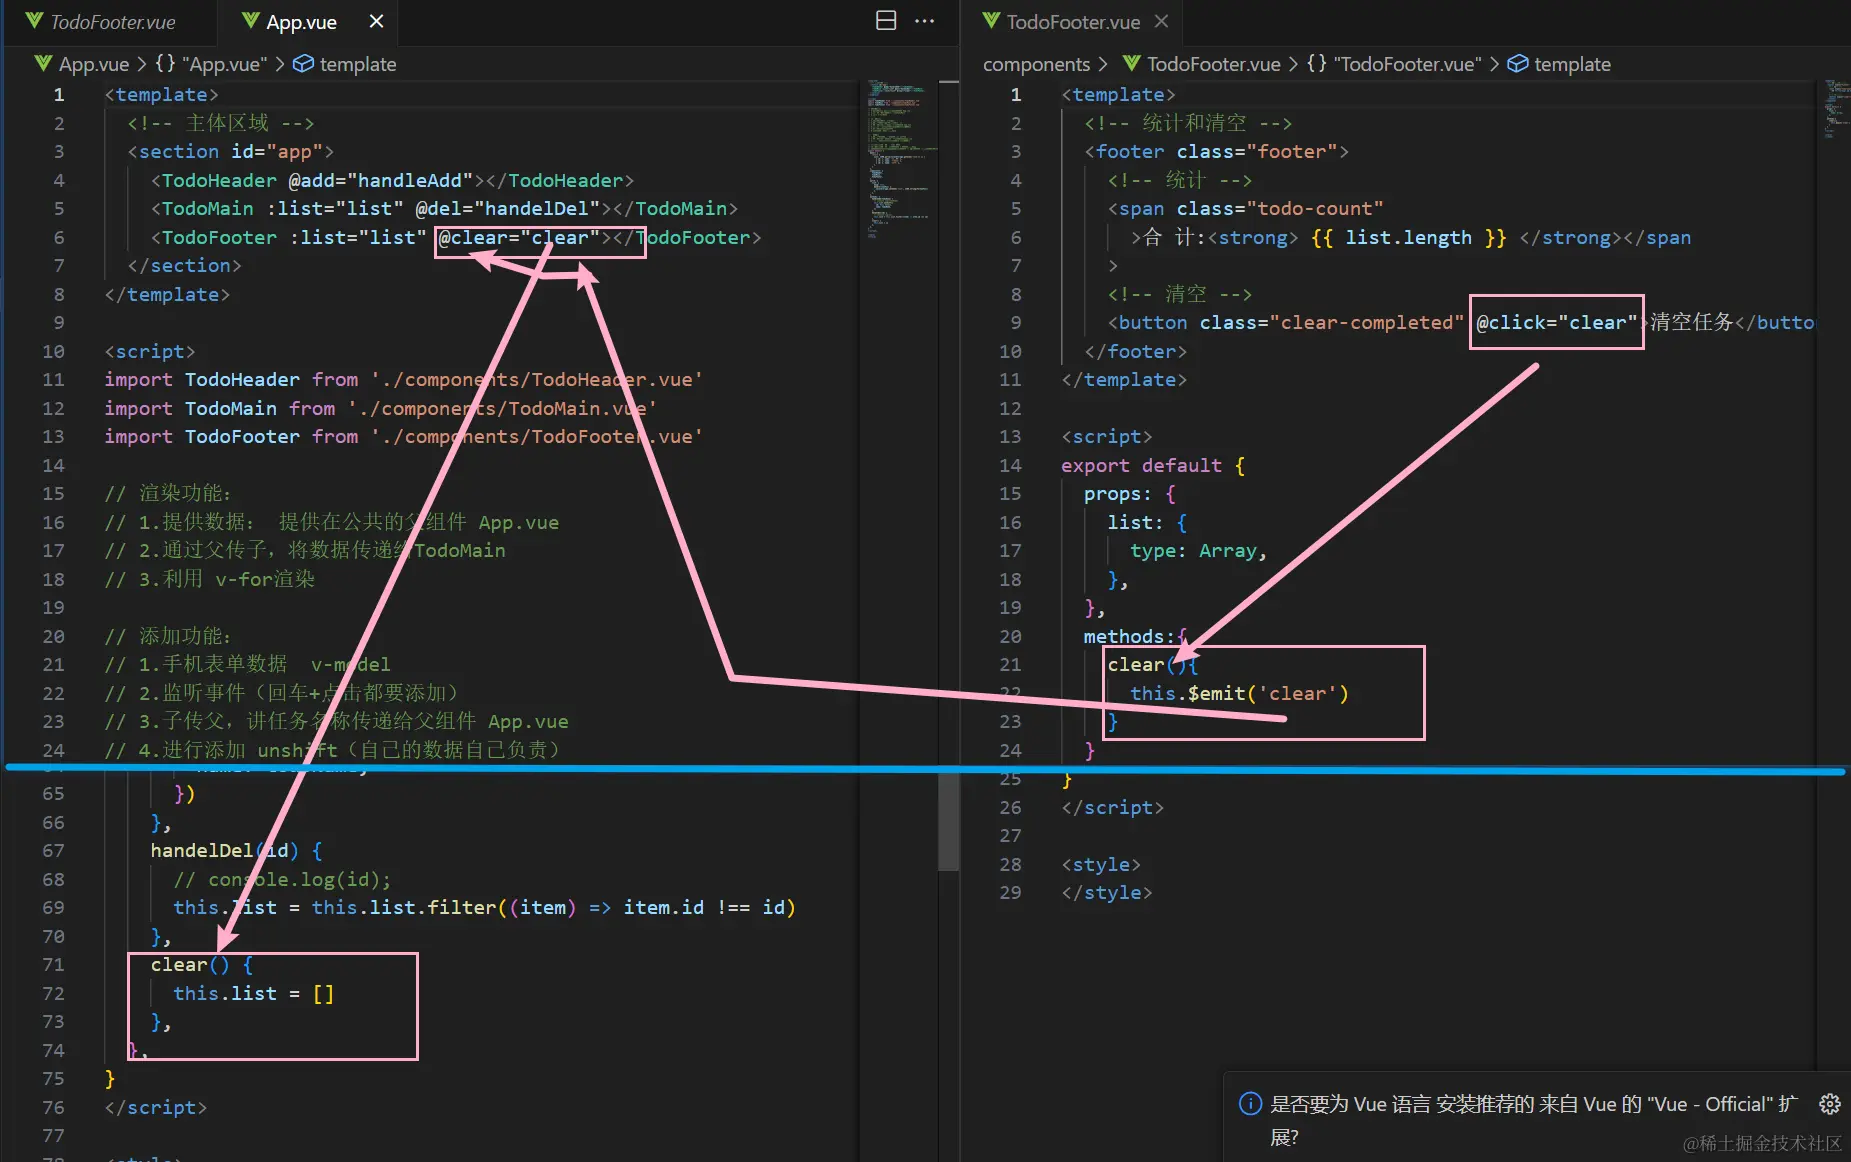Click the cube icon beside left breadcrumb template
This screenshot has height=1162, width=1851.
pos(303,63)
